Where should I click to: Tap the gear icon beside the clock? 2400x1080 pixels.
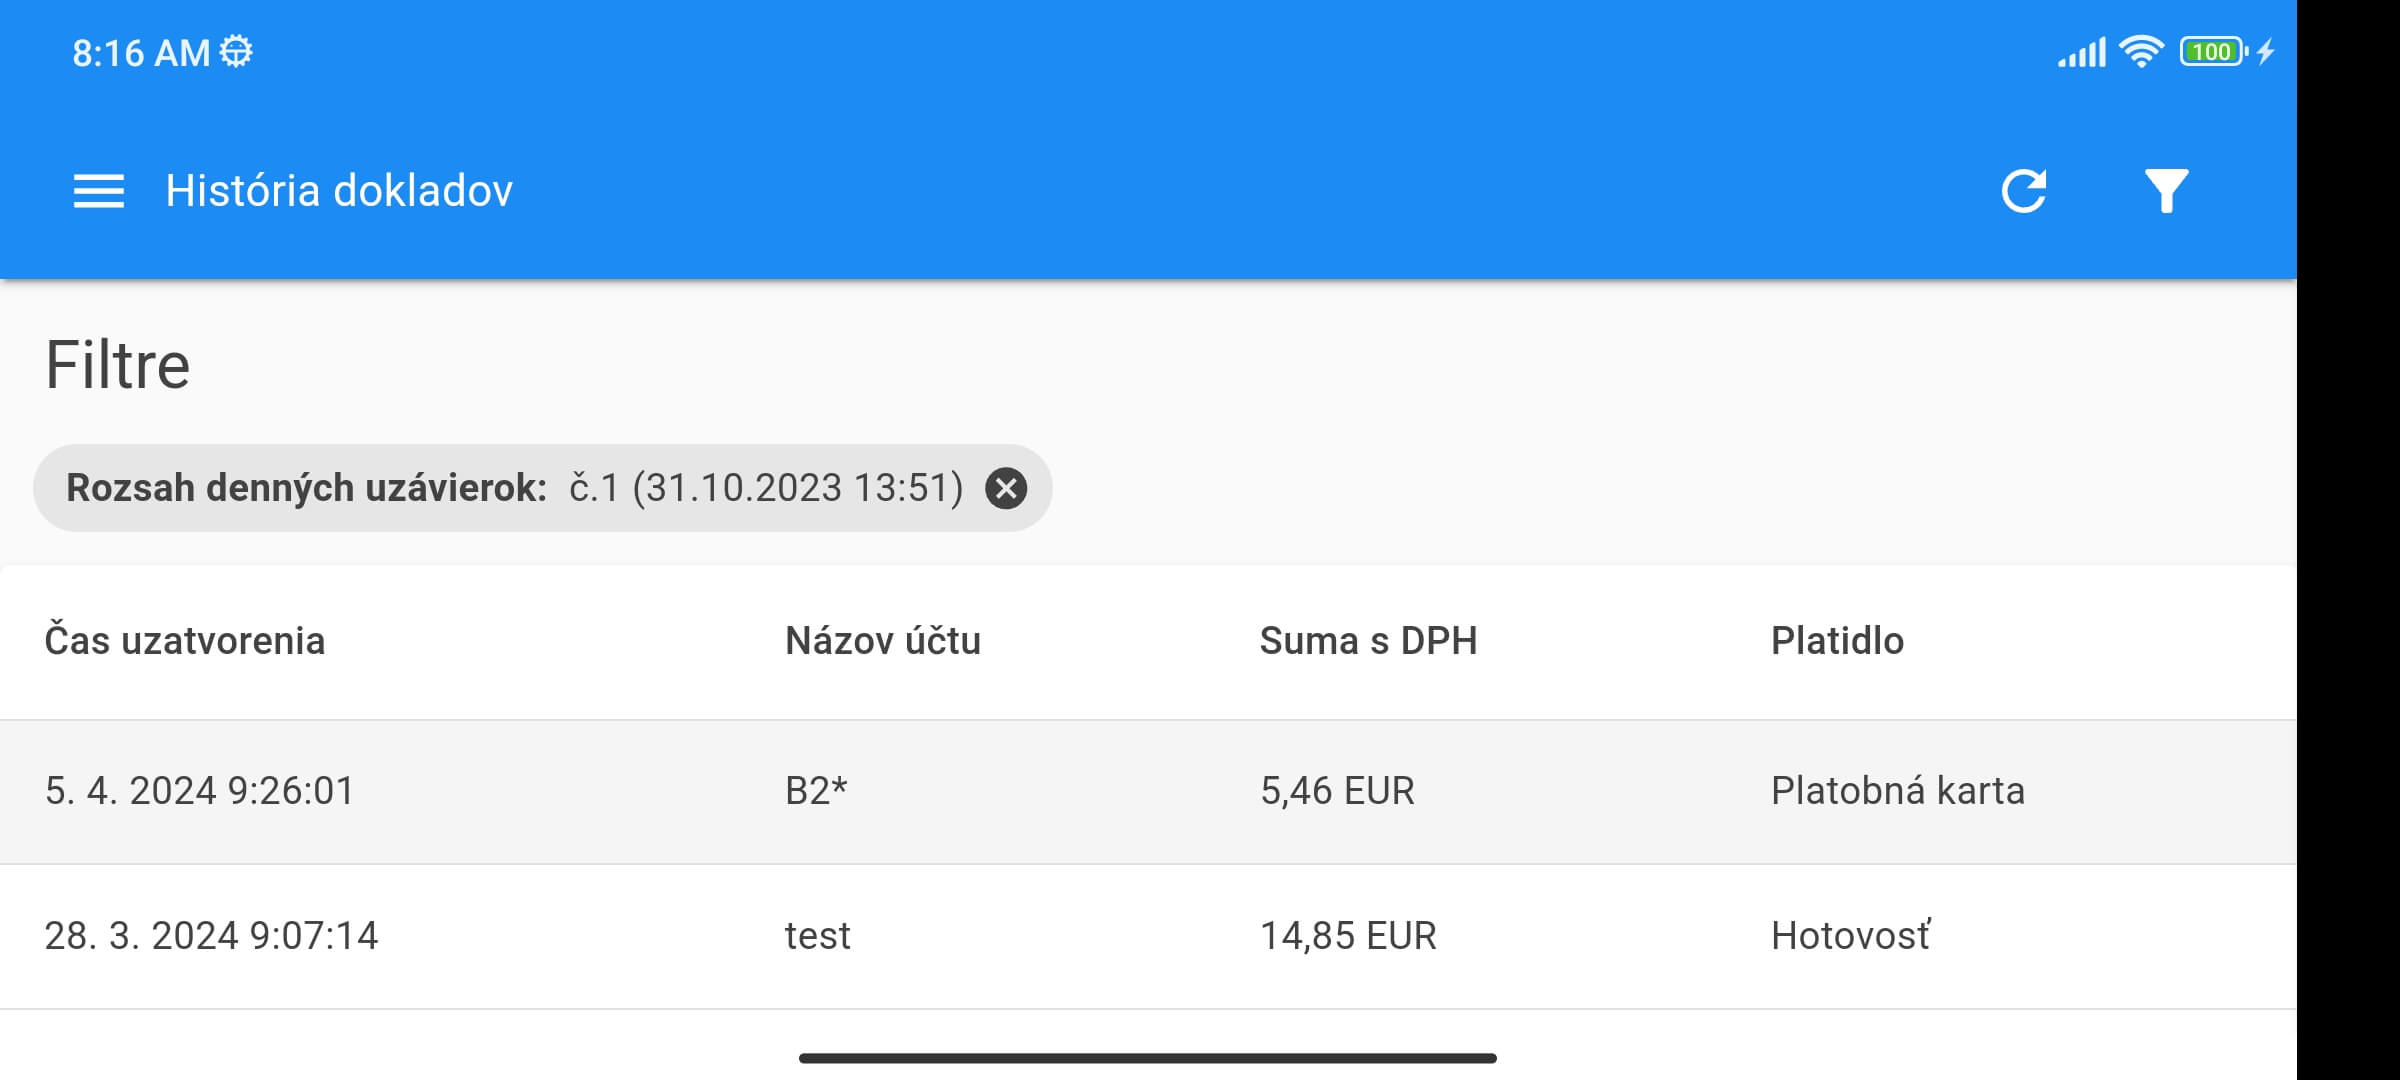click(x=236, y=51)
